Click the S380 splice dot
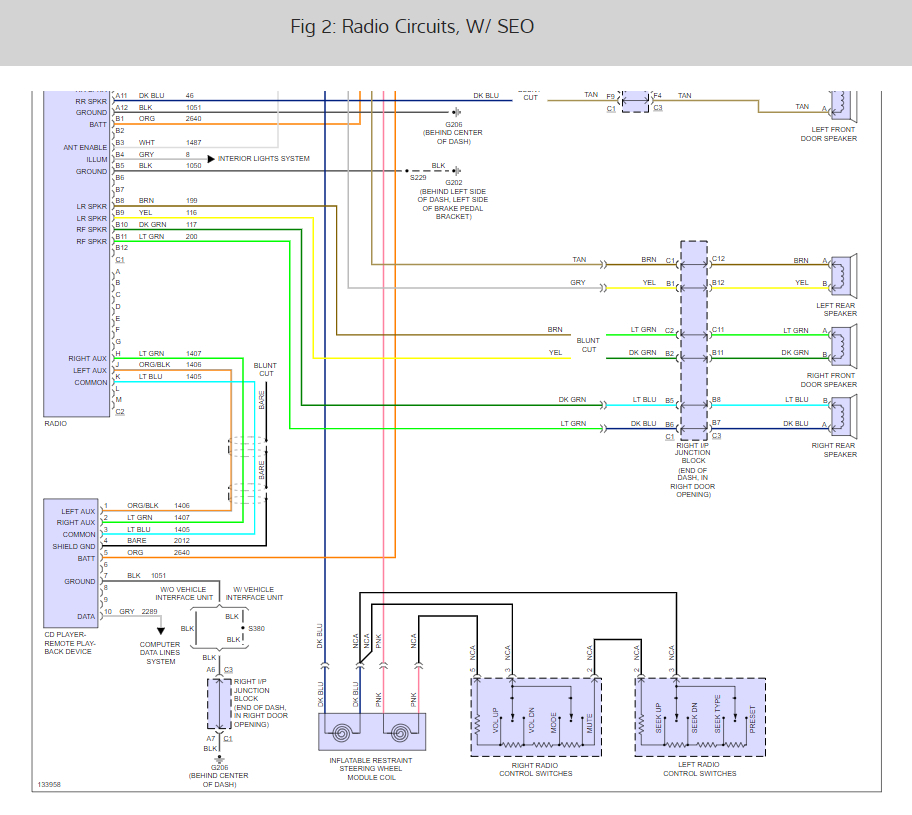The height and width of the screenshot is (815, 912). 243,629
